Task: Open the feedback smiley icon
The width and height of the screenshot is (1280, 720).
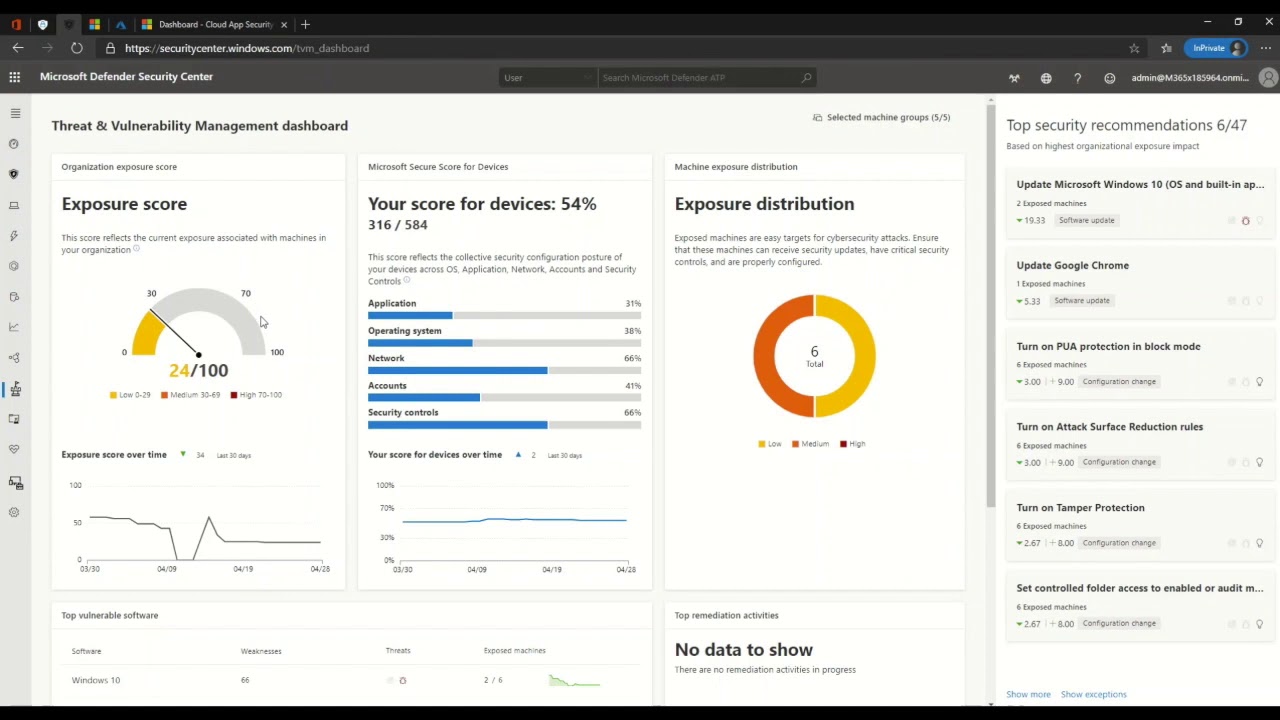Action: click(1109, 78)
